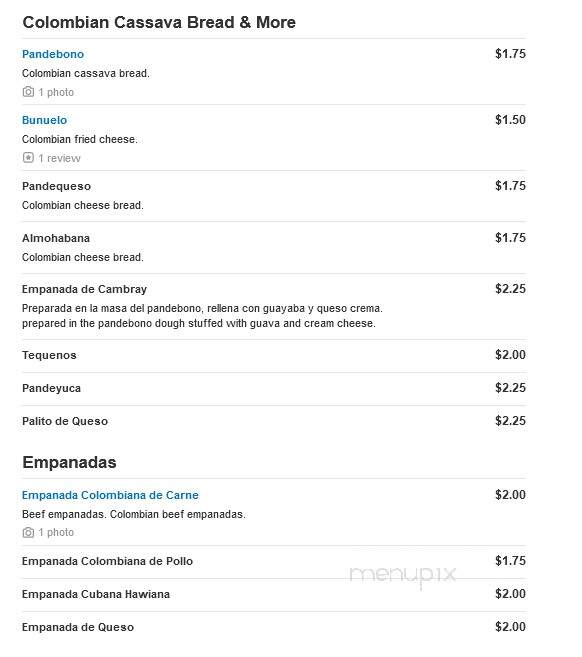Click the Empanada Cubana Hawiana item
Image resolution: width=582 pixels, height=657 pixels.
[x=96, y=595]
